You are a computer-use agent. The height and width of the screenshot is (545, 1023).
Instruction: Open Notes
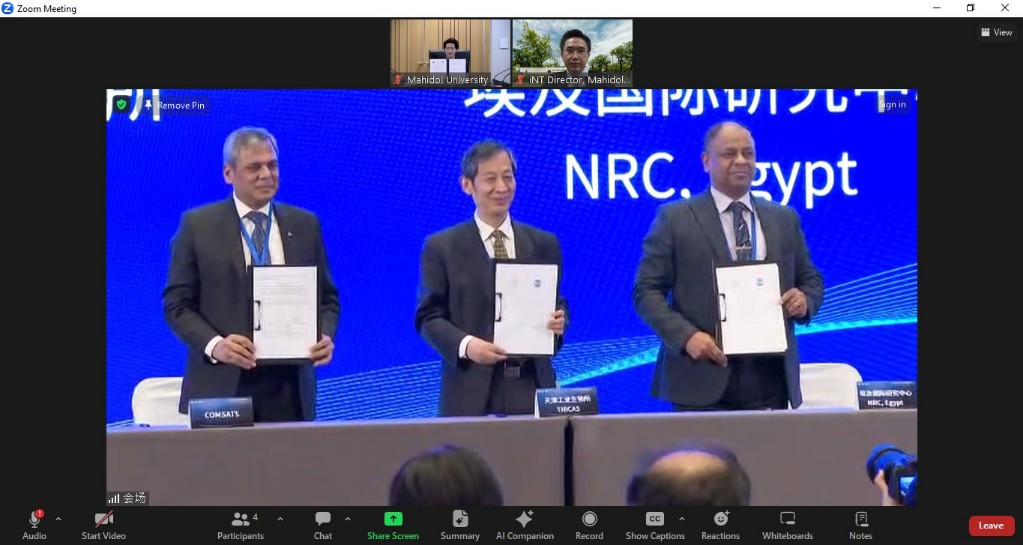click(x=861, y=525)
